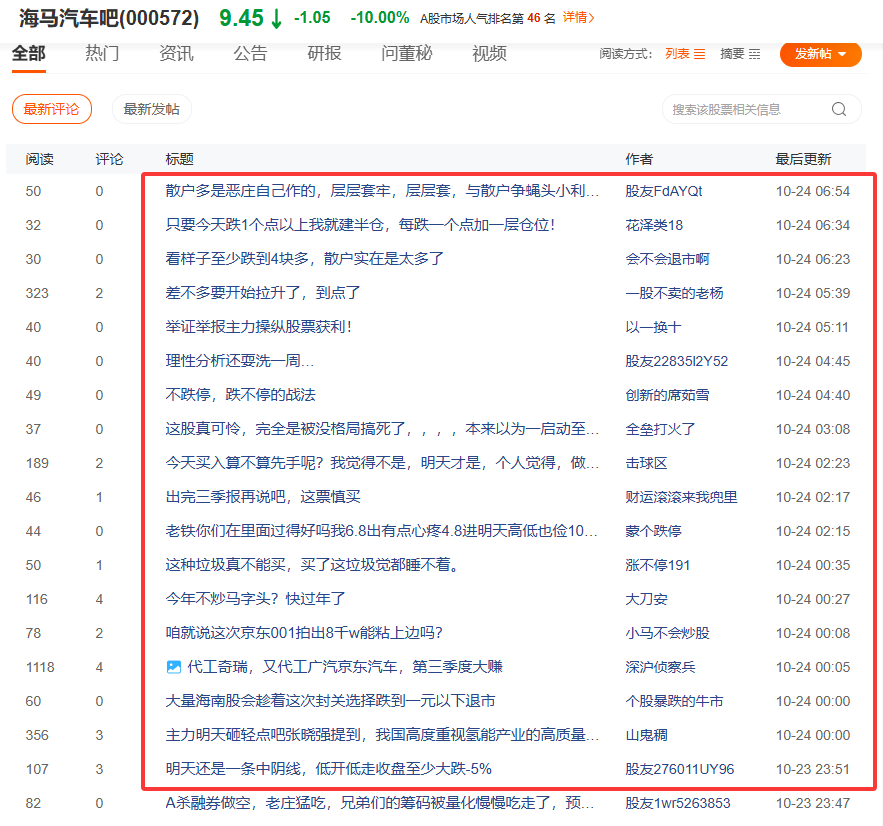The height and width of the screenshot is (826, 883).
Task: Click the image icon before 代工奇瑞 post
Action: click(x=173, y=667)
